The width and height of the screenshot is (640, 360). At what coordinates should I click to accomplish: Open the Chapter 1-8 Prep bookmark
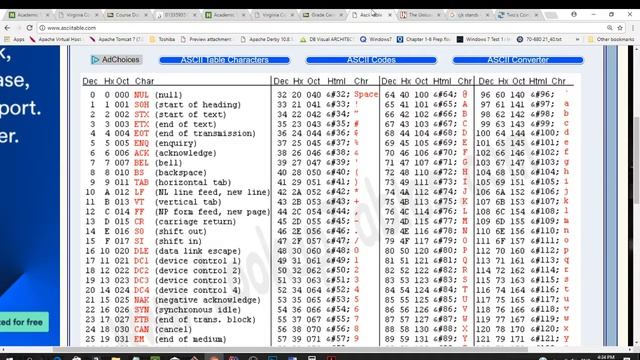tap(424, 39)
